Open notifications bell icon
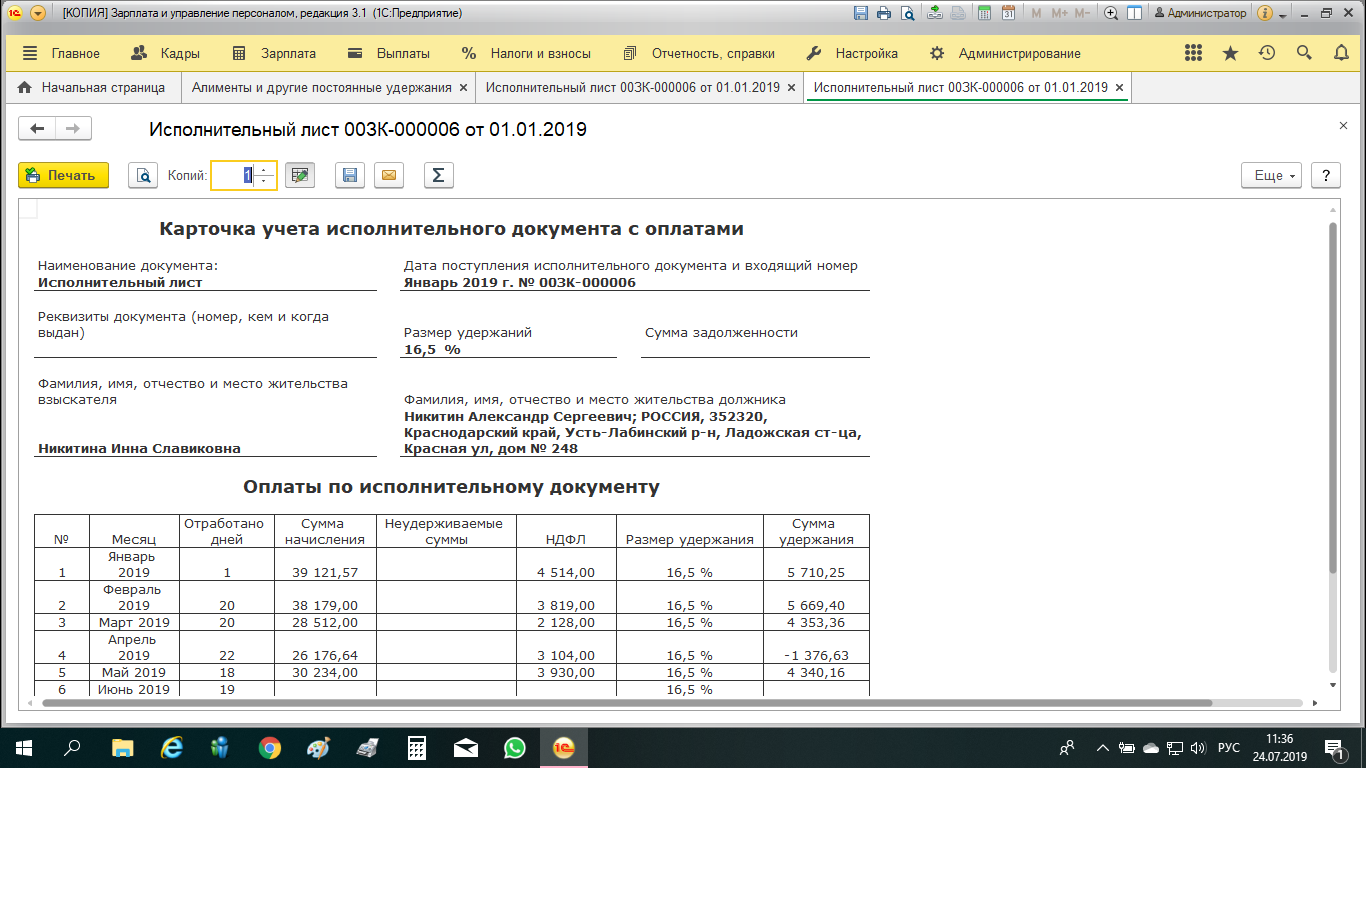Image resolution: width=1366 pixels, height=911 pixels. pyautogui.click(x=1341, y=54)
